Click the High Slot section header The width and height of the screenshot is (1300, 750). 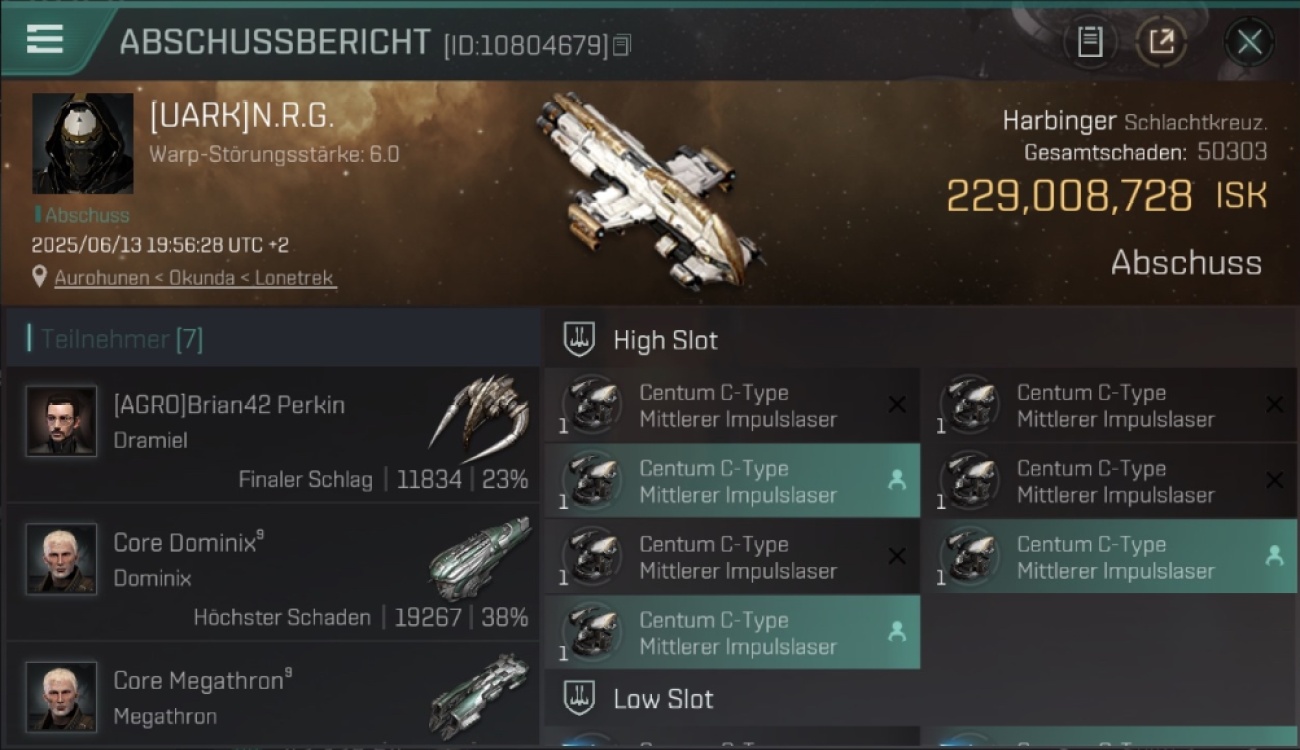click(x=920, y=340)
